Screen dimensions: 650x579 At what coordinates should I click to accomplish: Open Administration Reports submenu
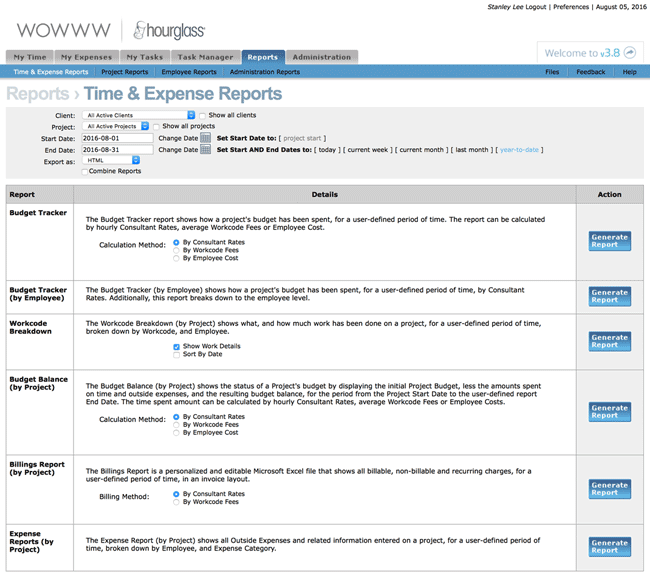(x=264, y=72)
